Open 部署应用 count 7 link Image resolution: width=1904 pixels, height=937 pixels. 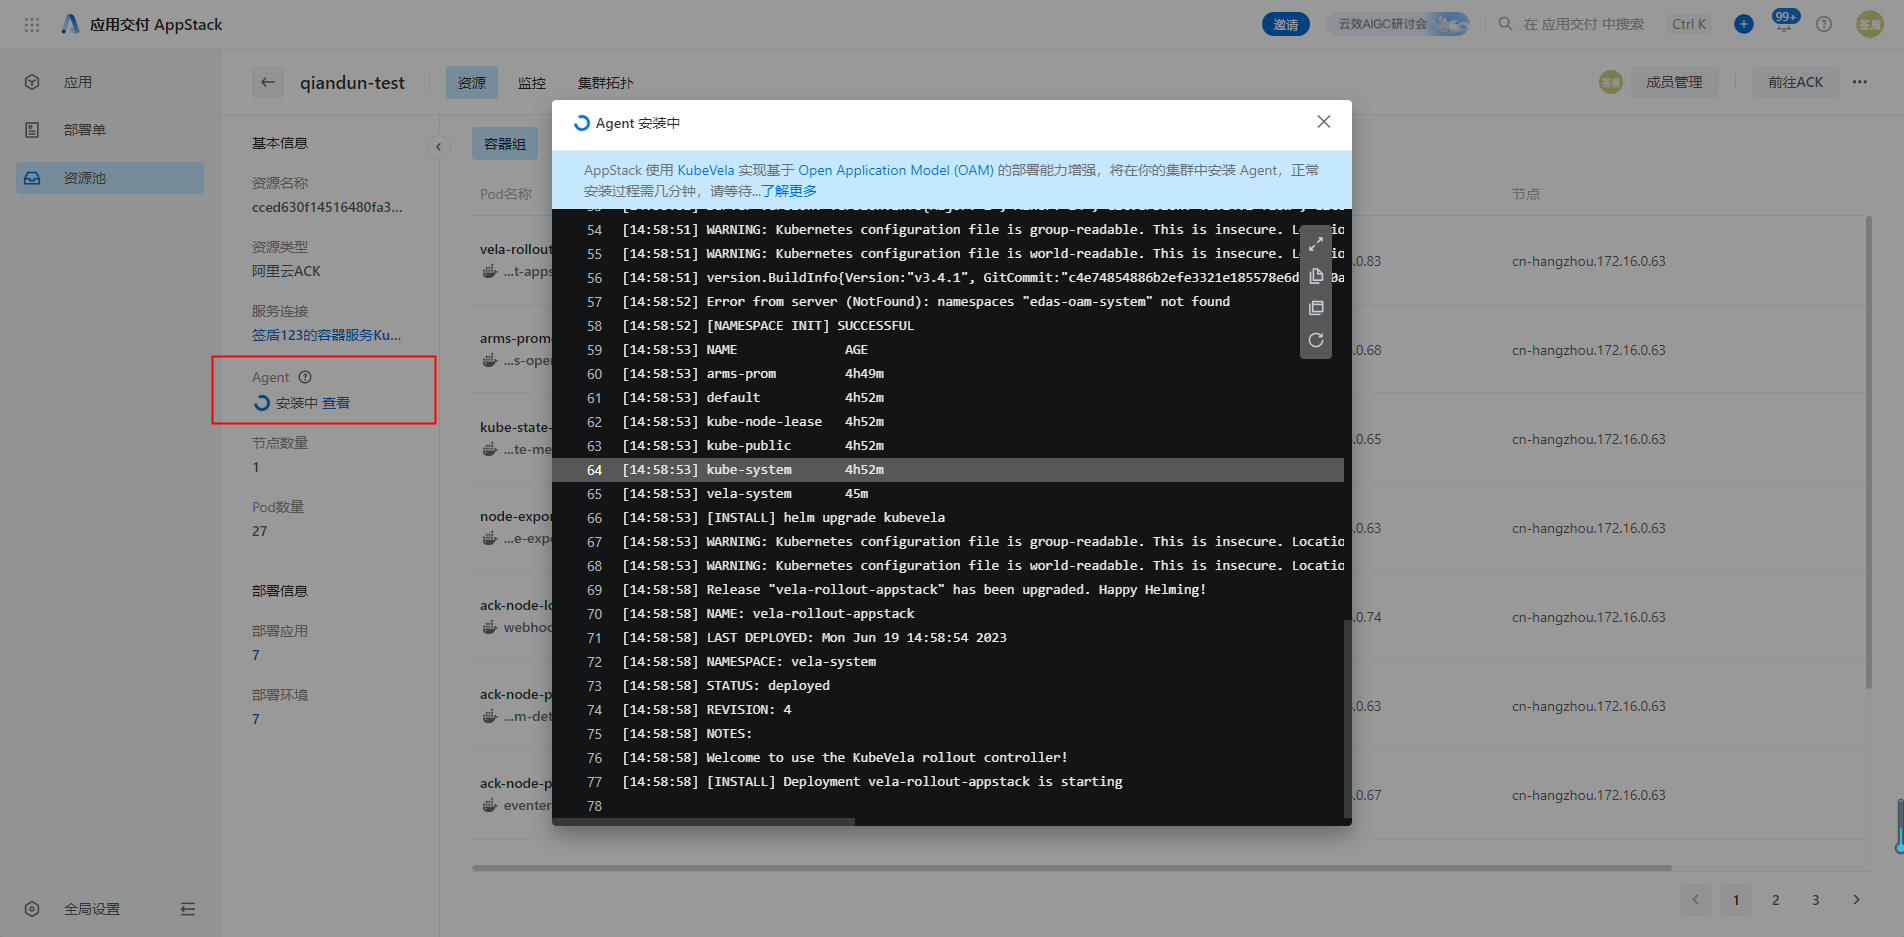coord(256,655)
